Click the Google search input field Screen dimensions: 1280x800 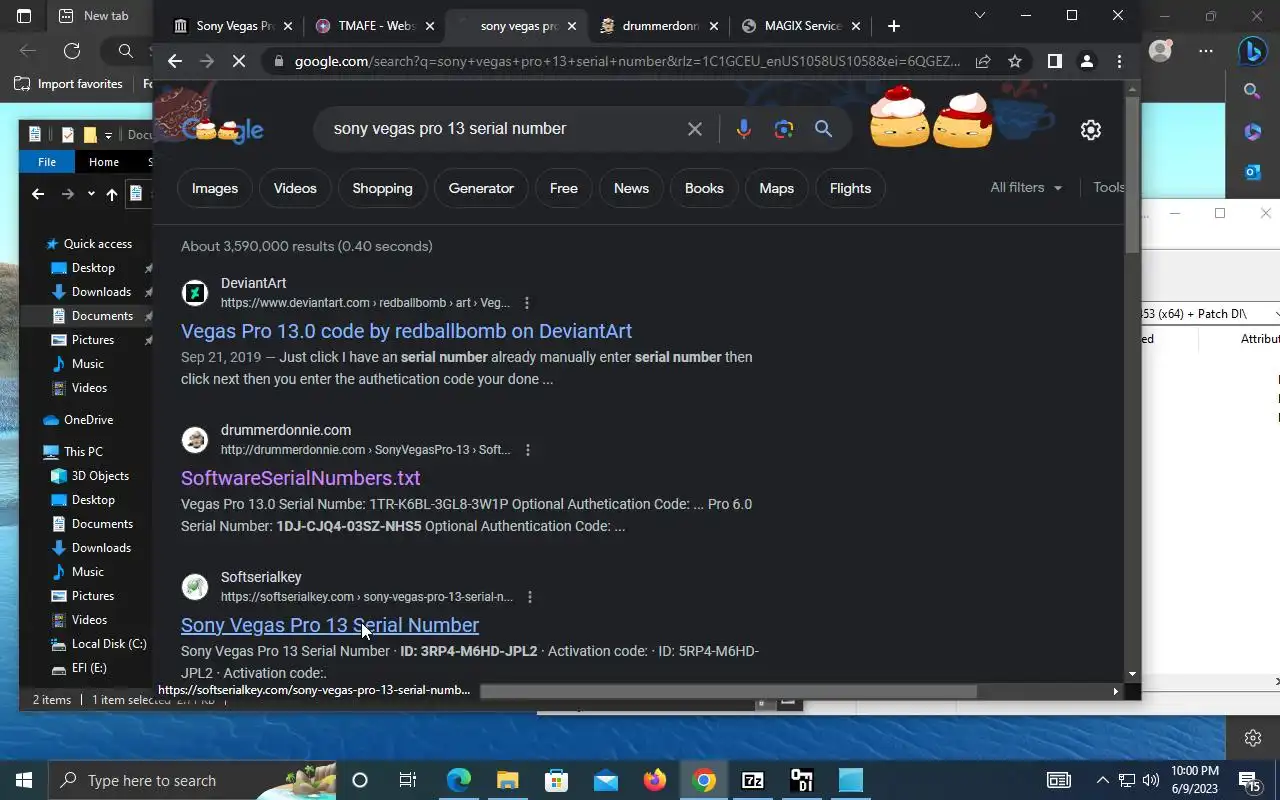[500, 129]
